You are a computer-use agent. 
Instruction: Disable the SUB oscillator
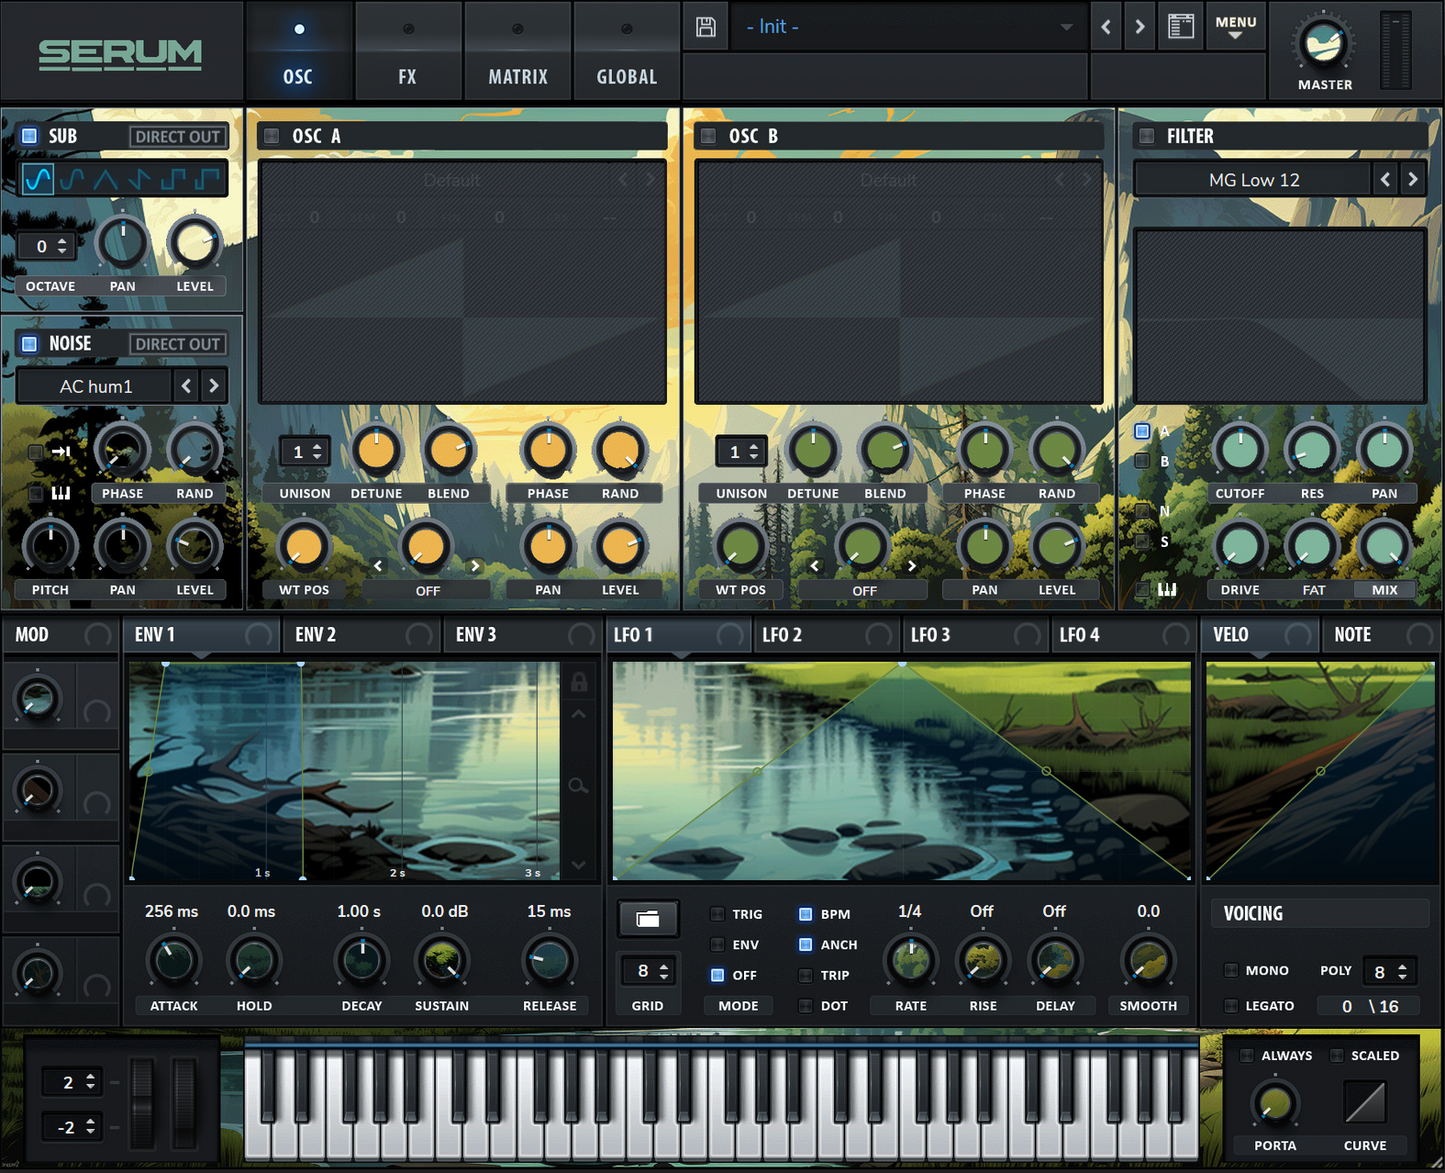click(x=29, y=136)
